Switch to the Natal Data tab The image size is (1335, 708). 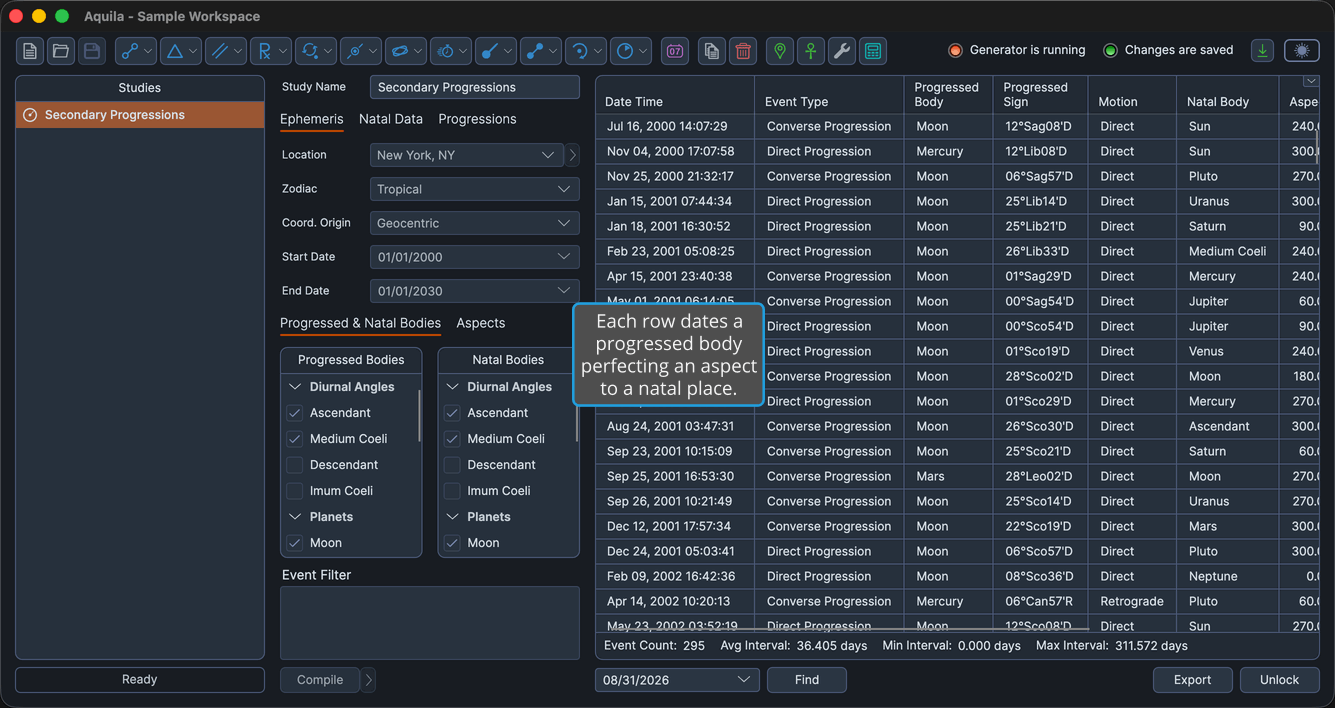tap(390, 119)
